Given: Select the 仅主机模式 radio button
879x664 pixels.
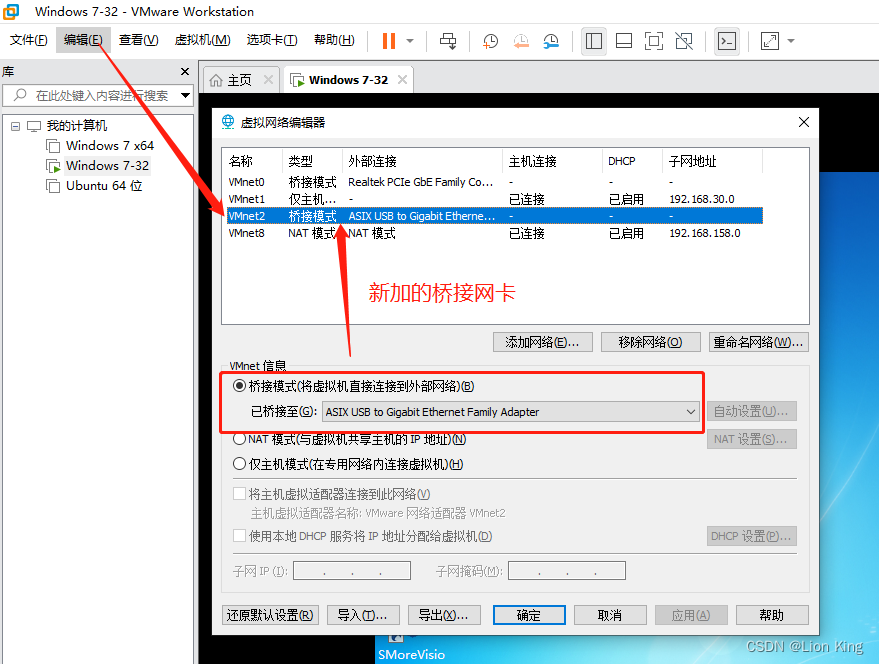Looking at the screenshot, I should [x=239, y=464].
